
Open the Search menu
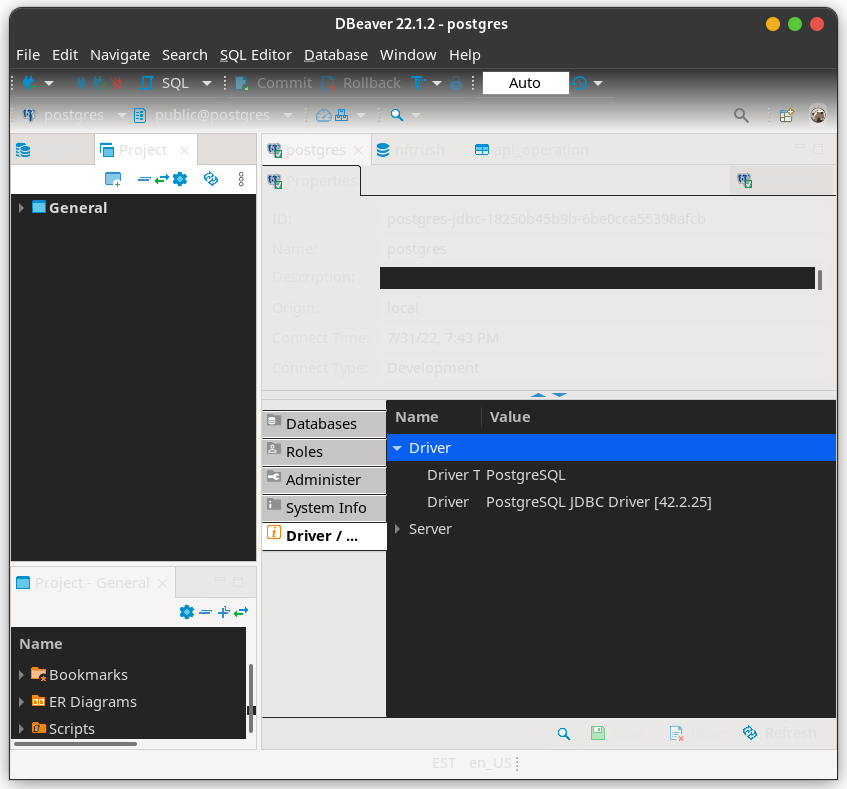pos(185,55)
